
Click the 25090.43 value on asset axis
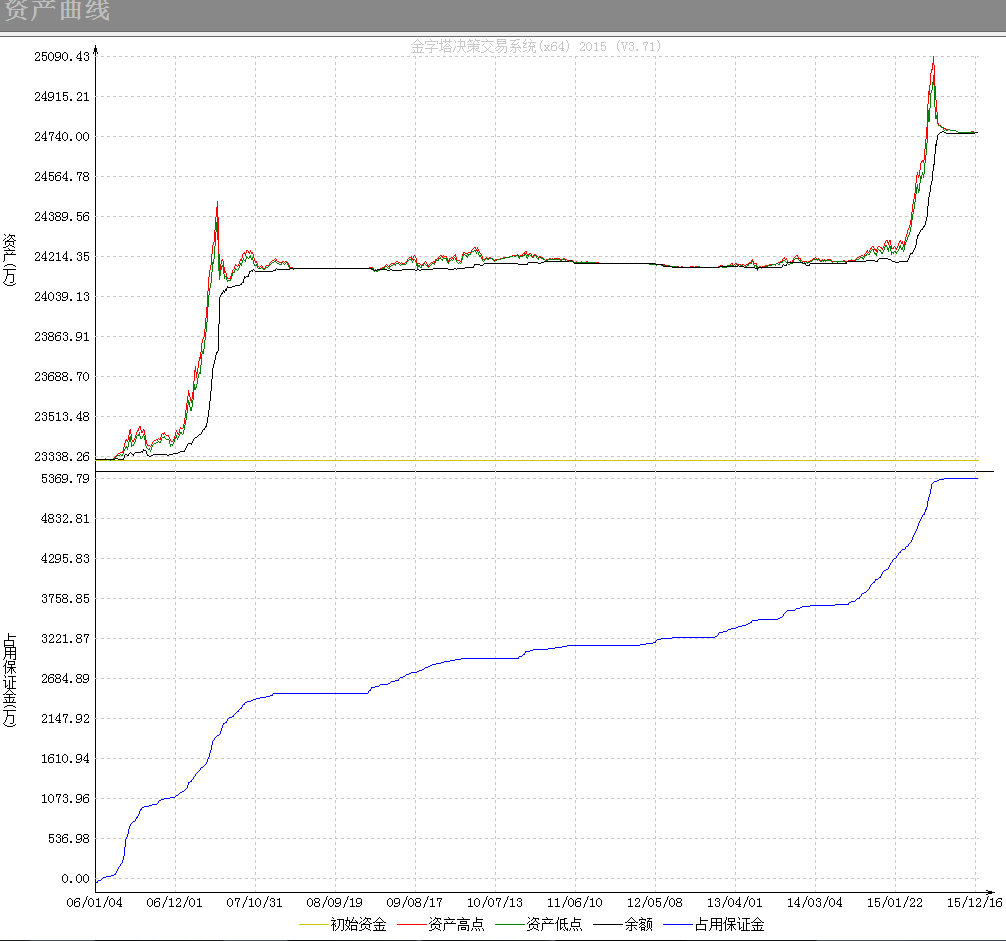click(62, 56)
